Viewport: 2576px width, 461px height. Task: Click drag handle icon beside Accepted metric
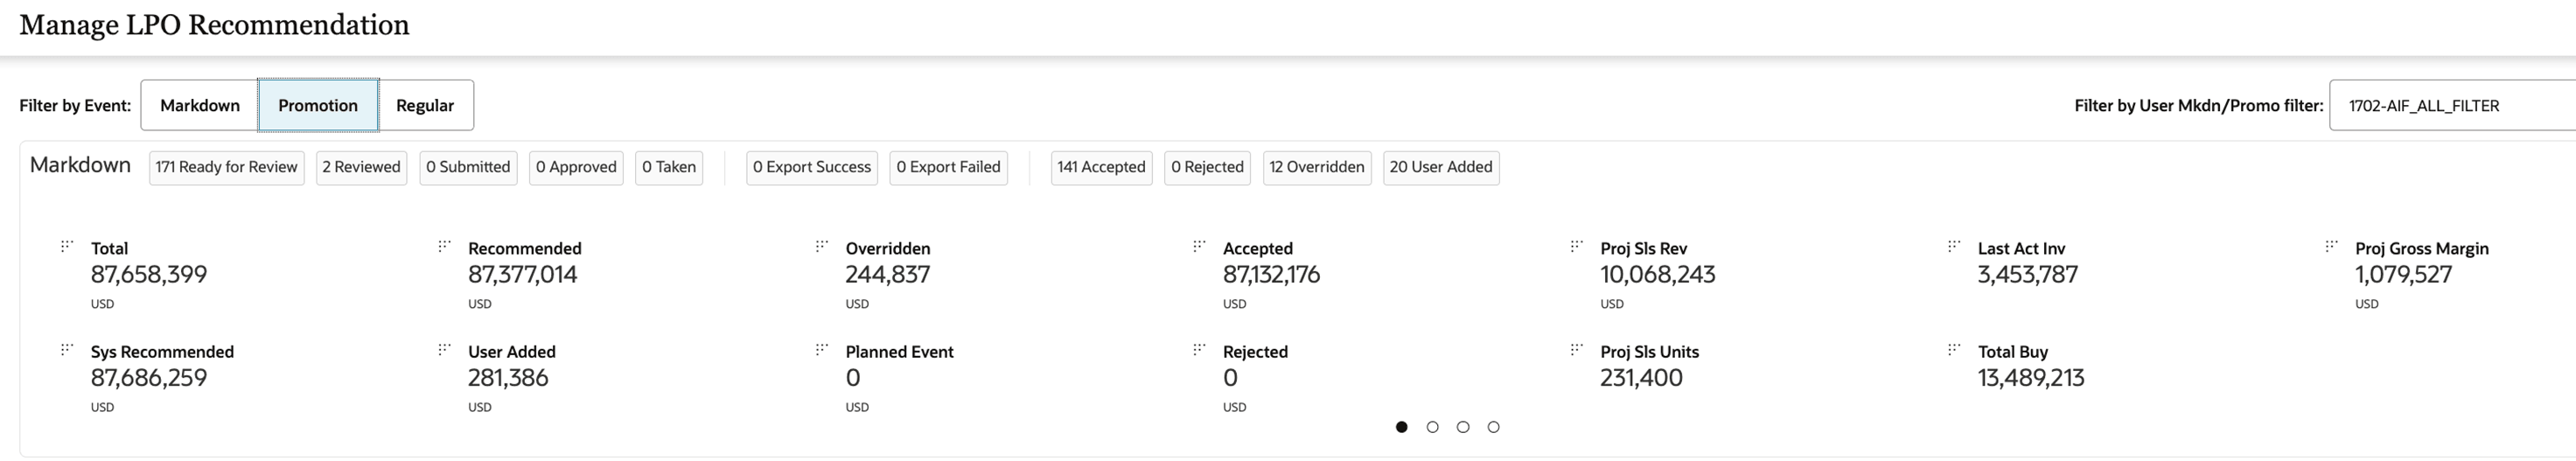(x=1199, y=246)
